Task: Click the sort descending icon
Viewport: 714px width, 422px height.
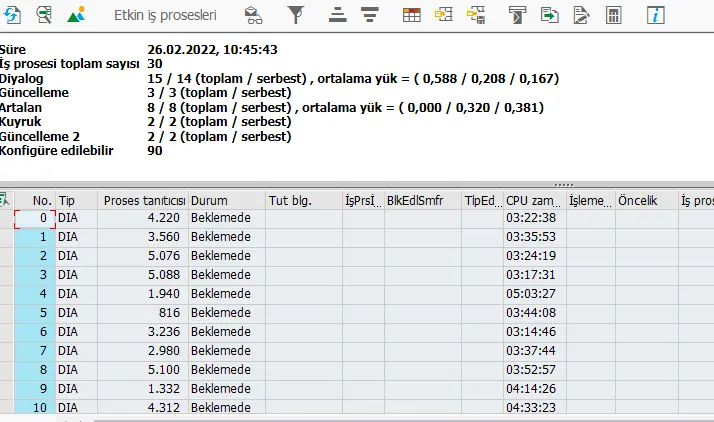Action: click(x=370, y=15)
